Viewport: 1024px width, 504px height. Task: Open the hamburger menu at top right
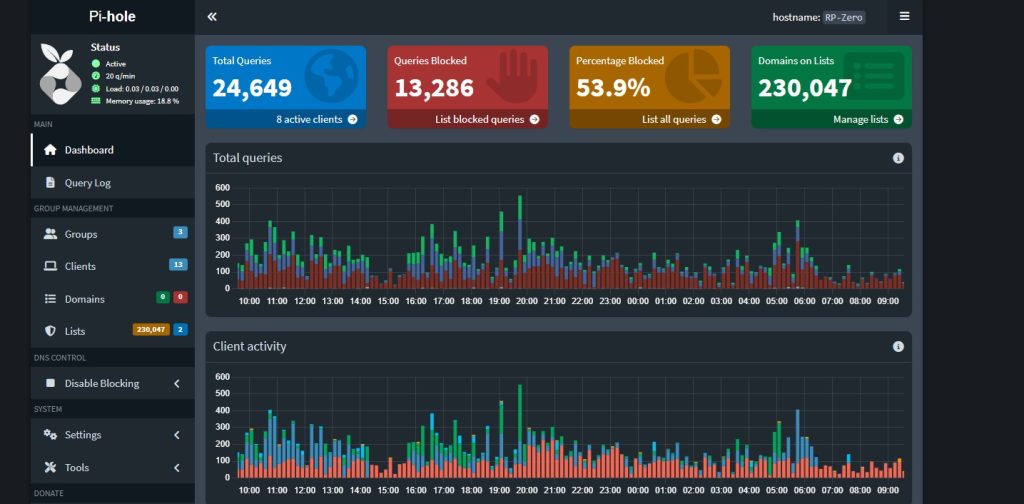pos(904,17)
